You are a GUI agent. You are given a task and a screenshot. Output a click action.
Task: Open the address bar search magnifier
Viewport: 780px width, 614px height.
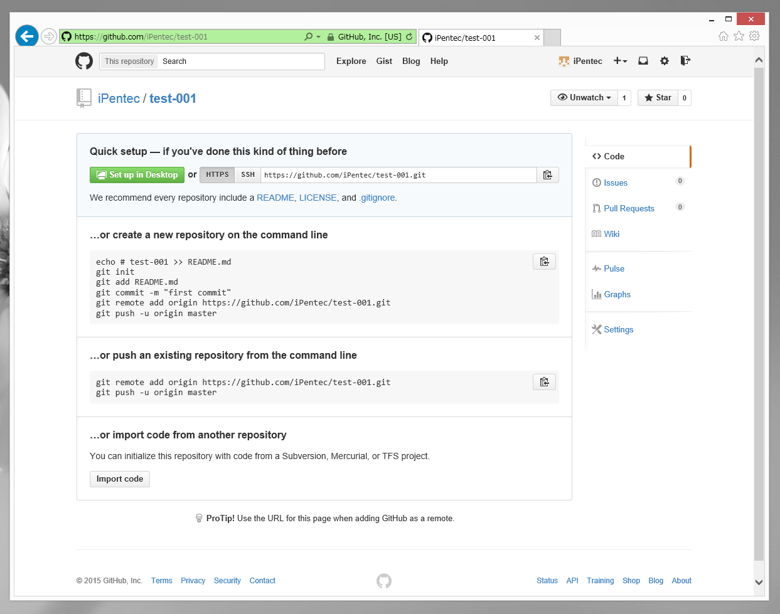click(308, 36)
